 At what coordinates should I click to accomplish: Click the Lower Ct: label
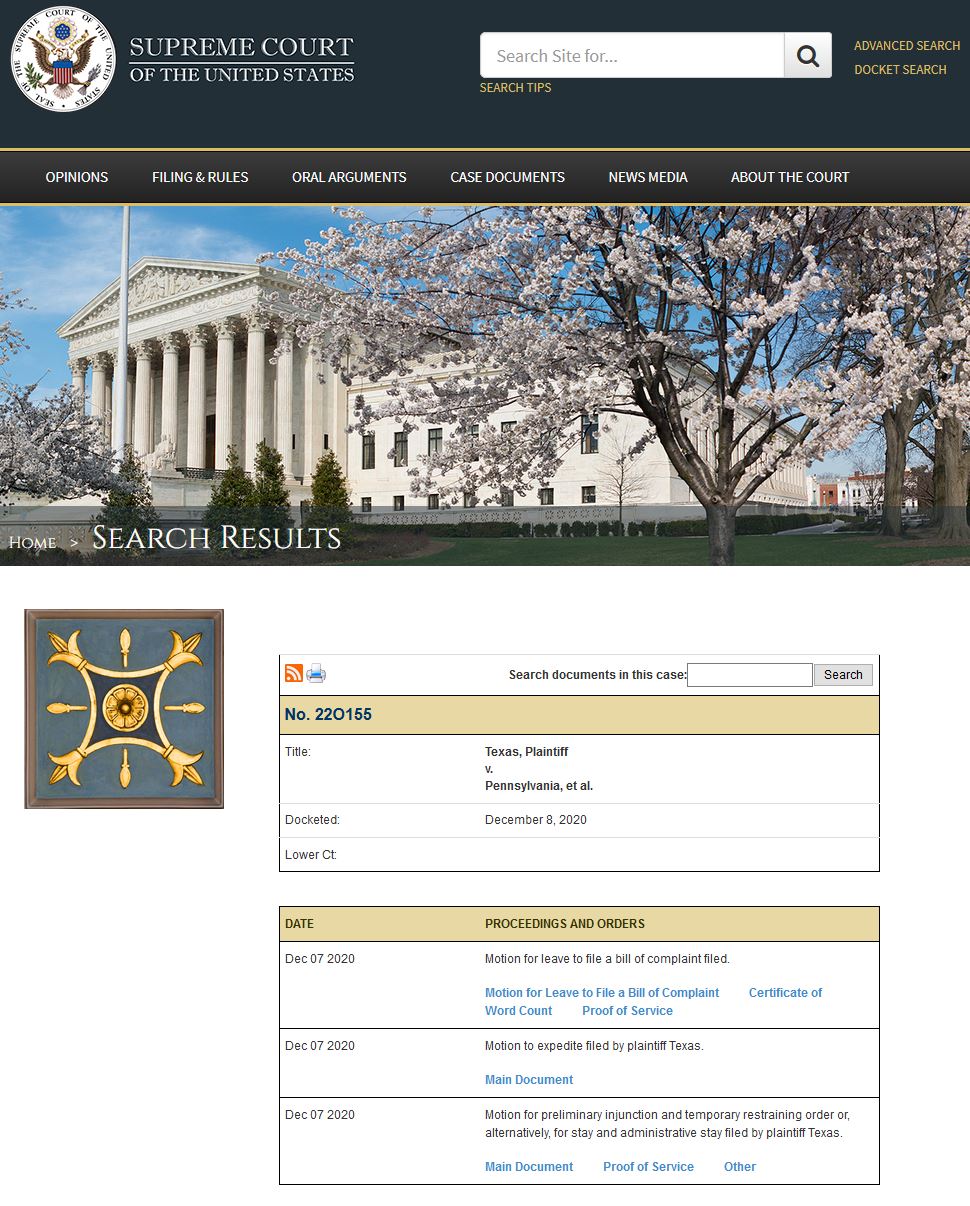(x=311, y=855)
